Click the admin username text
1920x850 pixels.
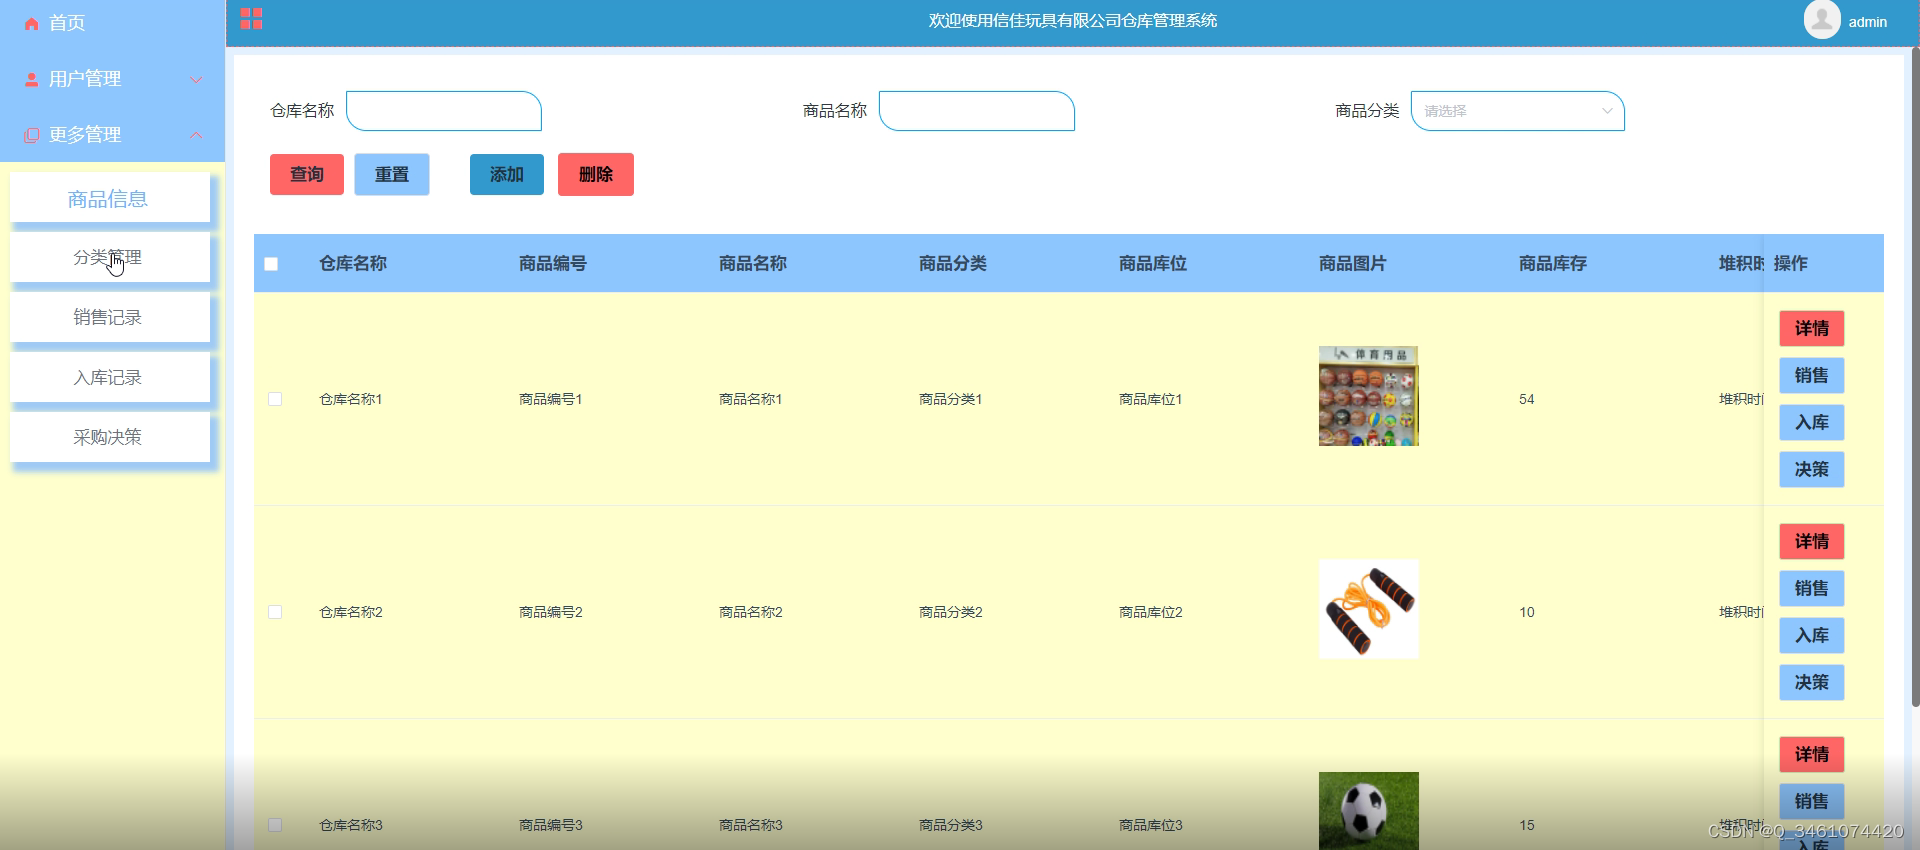click(x=1867, y=22)
